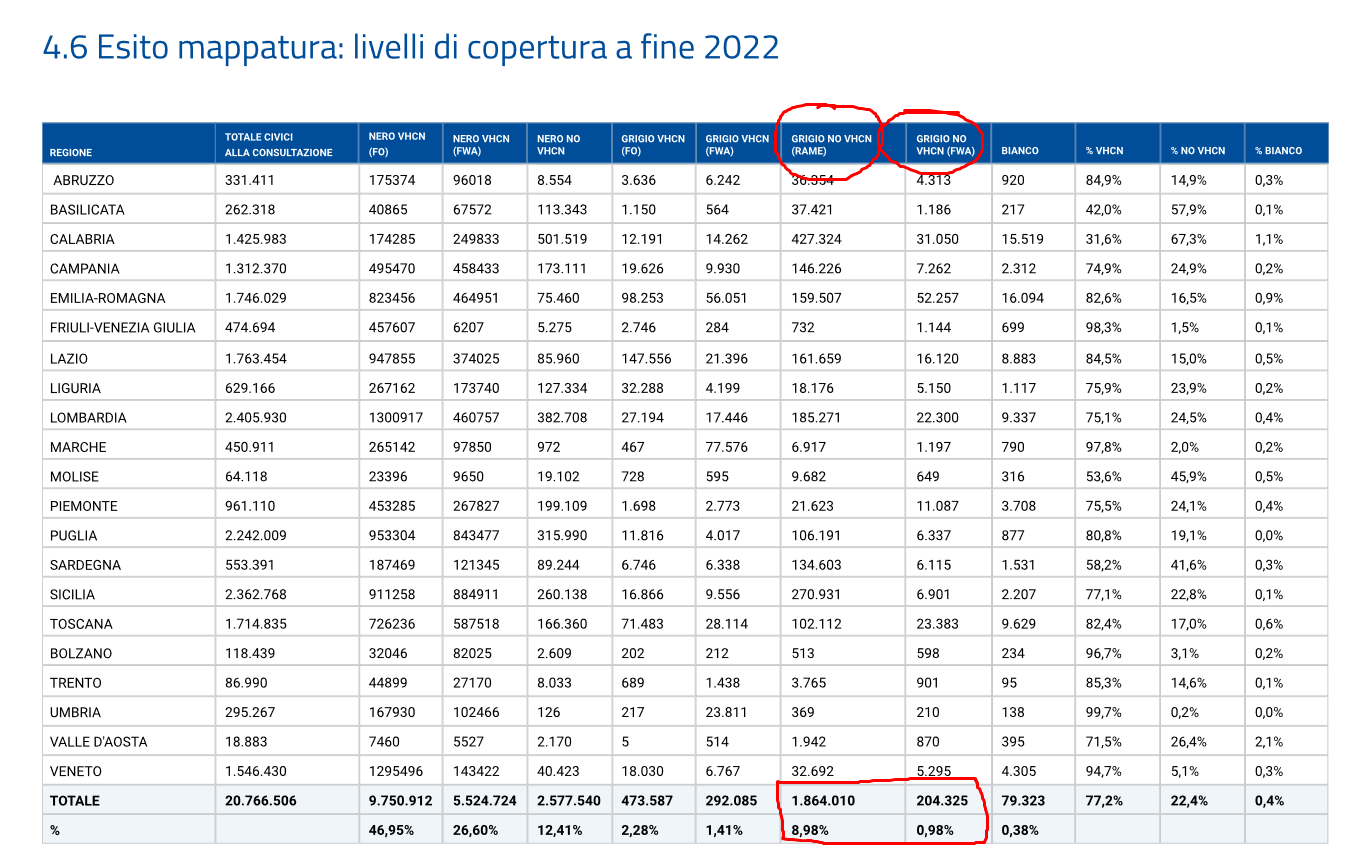This screenshot has height=861, width=1354.
Task: Click Sardegna's % VHCN value 58,2%
Action: pos(1104,565)
